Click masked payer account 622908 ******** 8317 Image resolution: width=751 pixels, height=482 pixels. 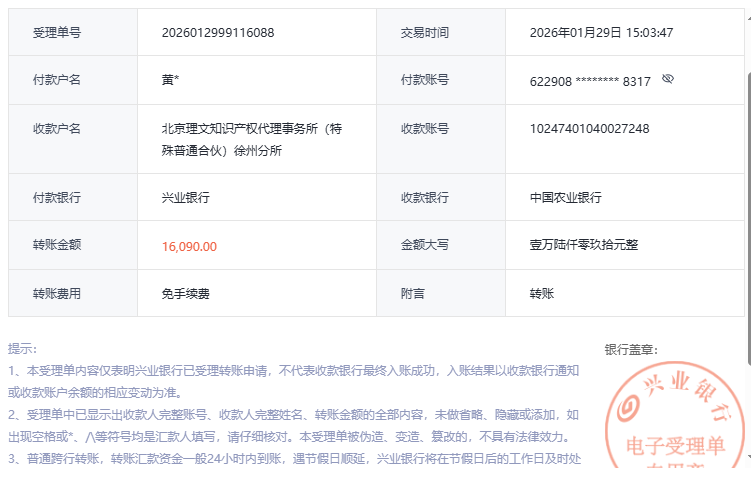coord(590,80)
